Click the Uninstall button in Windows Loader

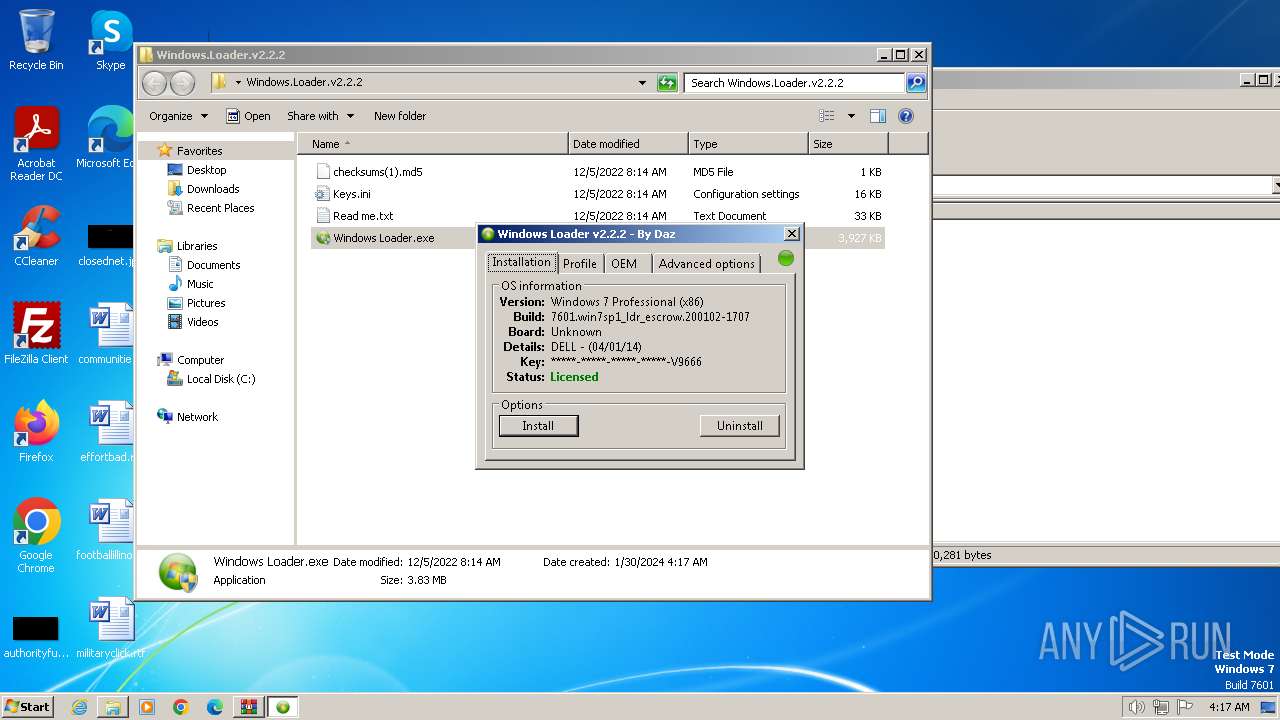click(740, 426)
